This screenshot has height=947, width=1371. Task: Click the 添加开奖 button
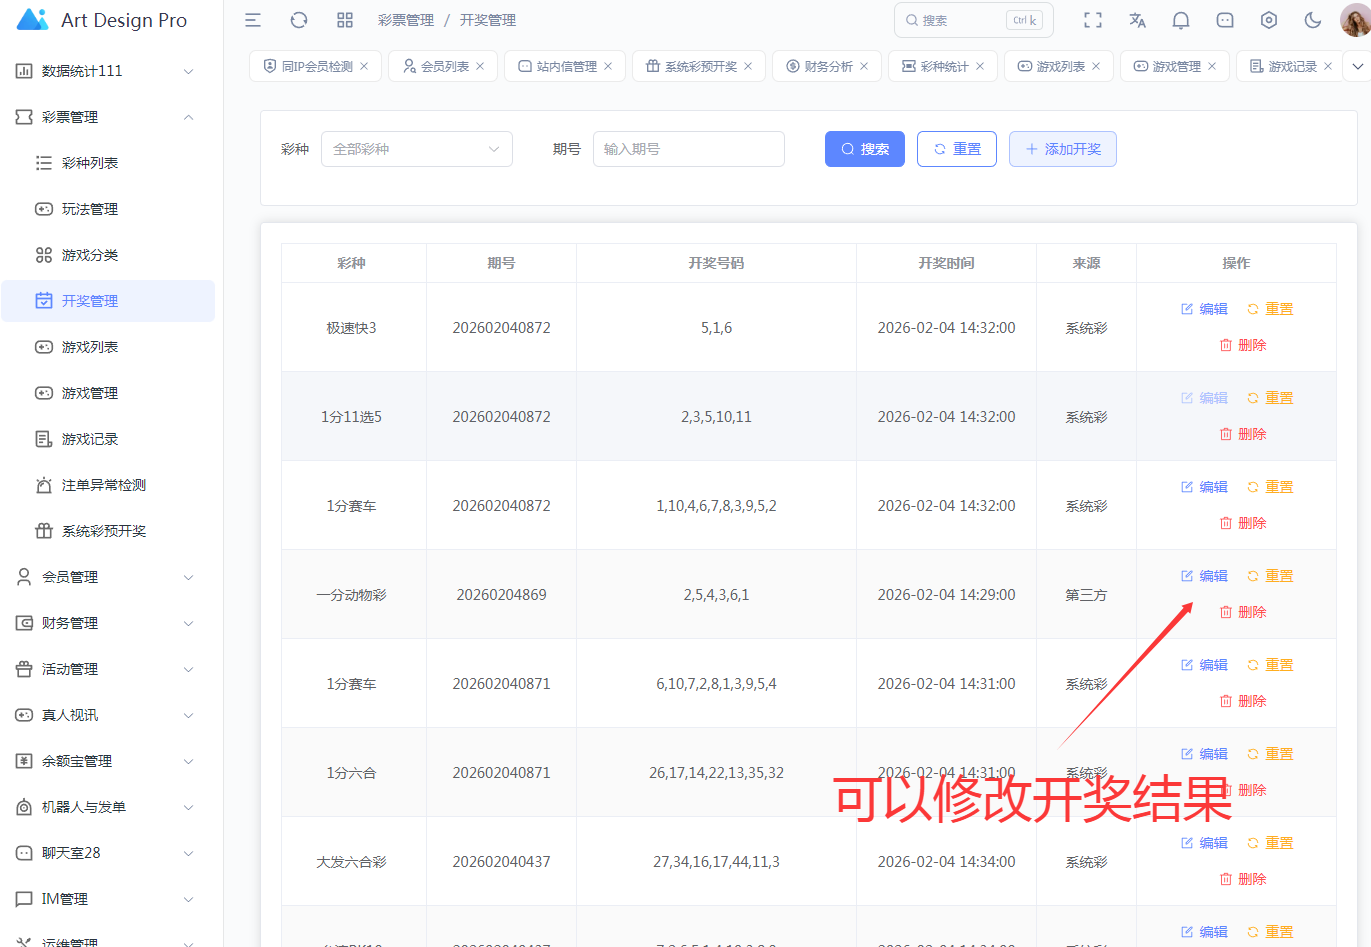(1062, 149)
